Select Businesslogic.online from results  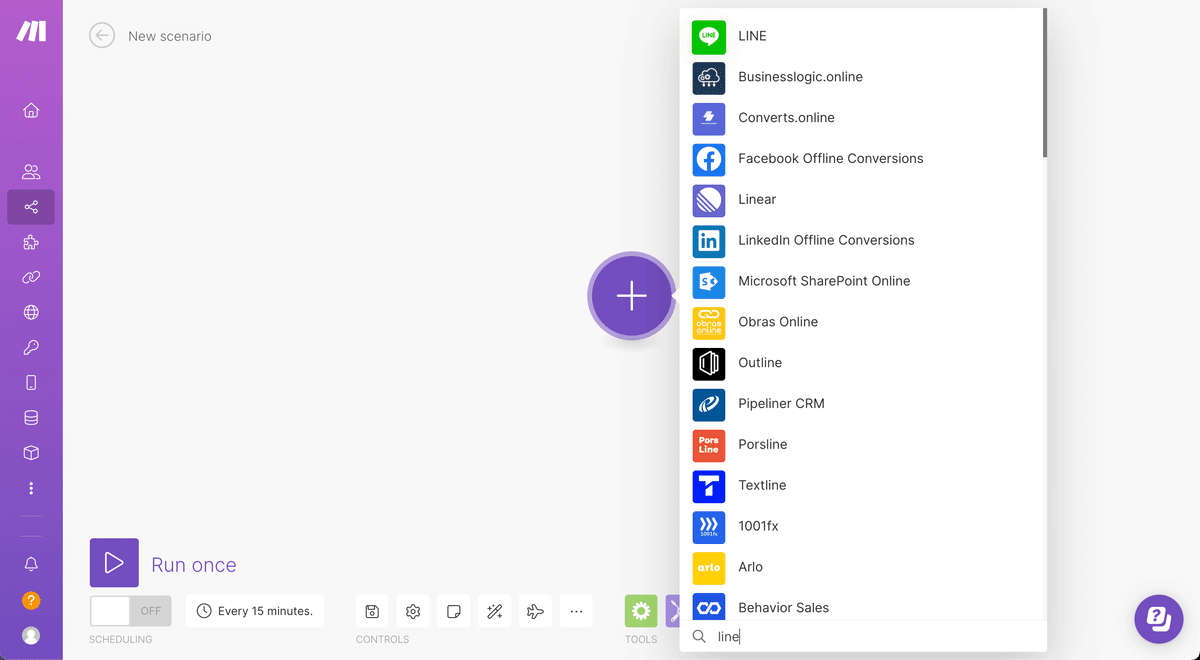[x=863, y=77]
